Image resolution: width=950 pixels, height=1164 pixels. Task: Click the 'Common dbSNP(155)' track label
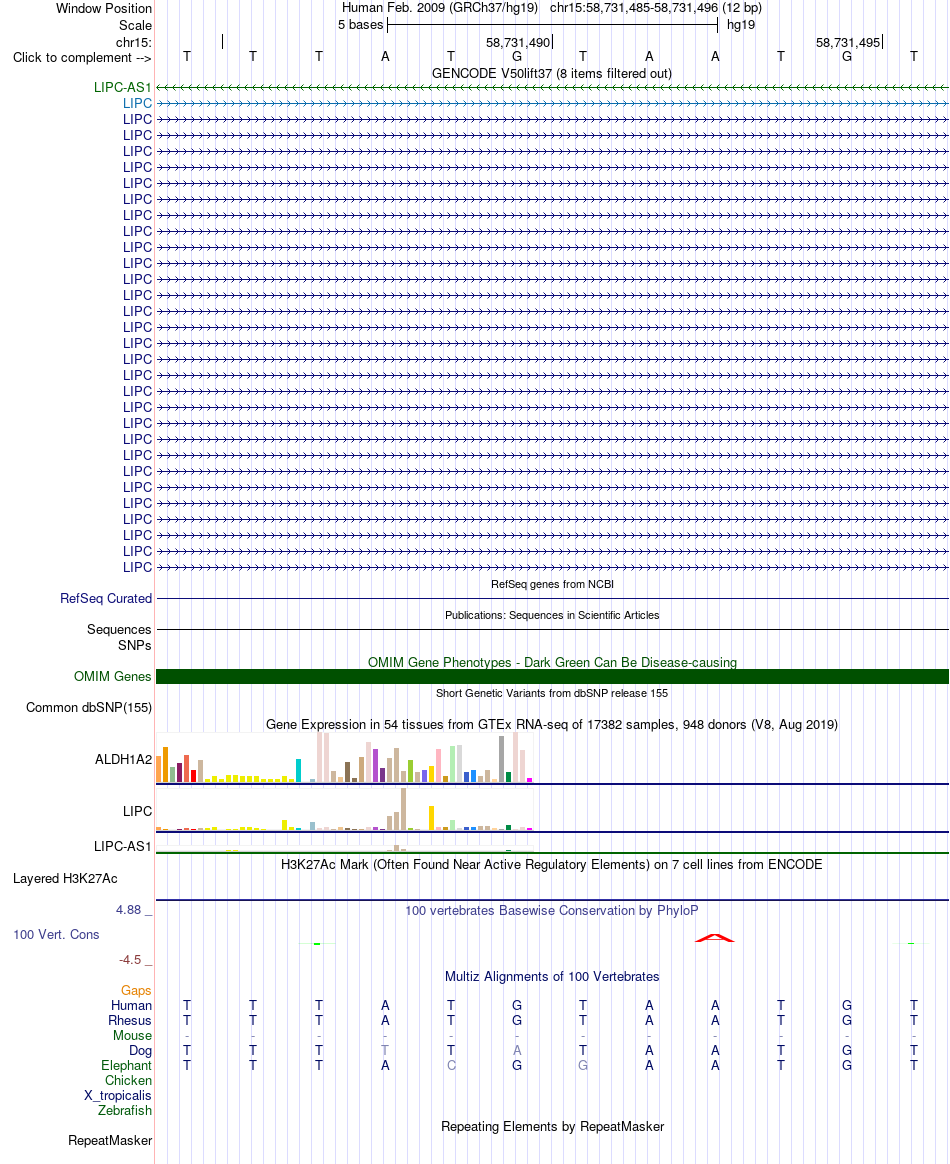89,707
